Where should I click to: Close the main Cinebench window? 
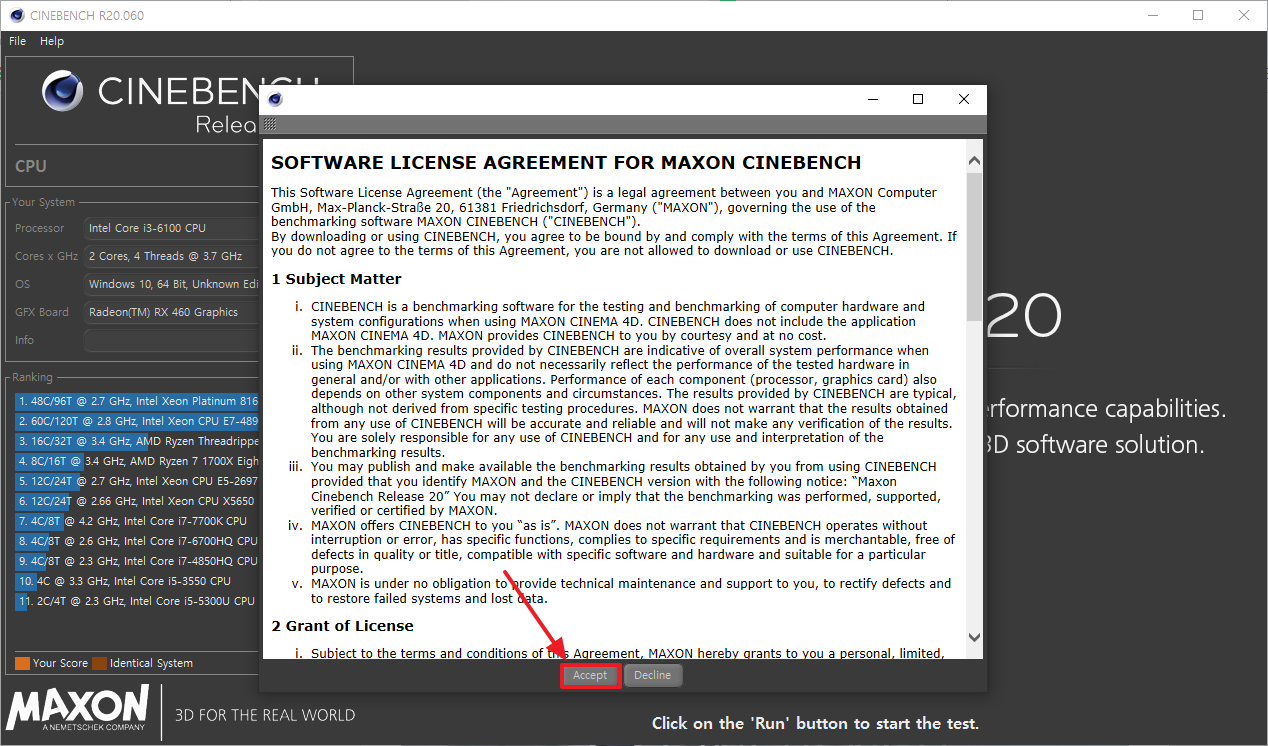coord(1244,15)
